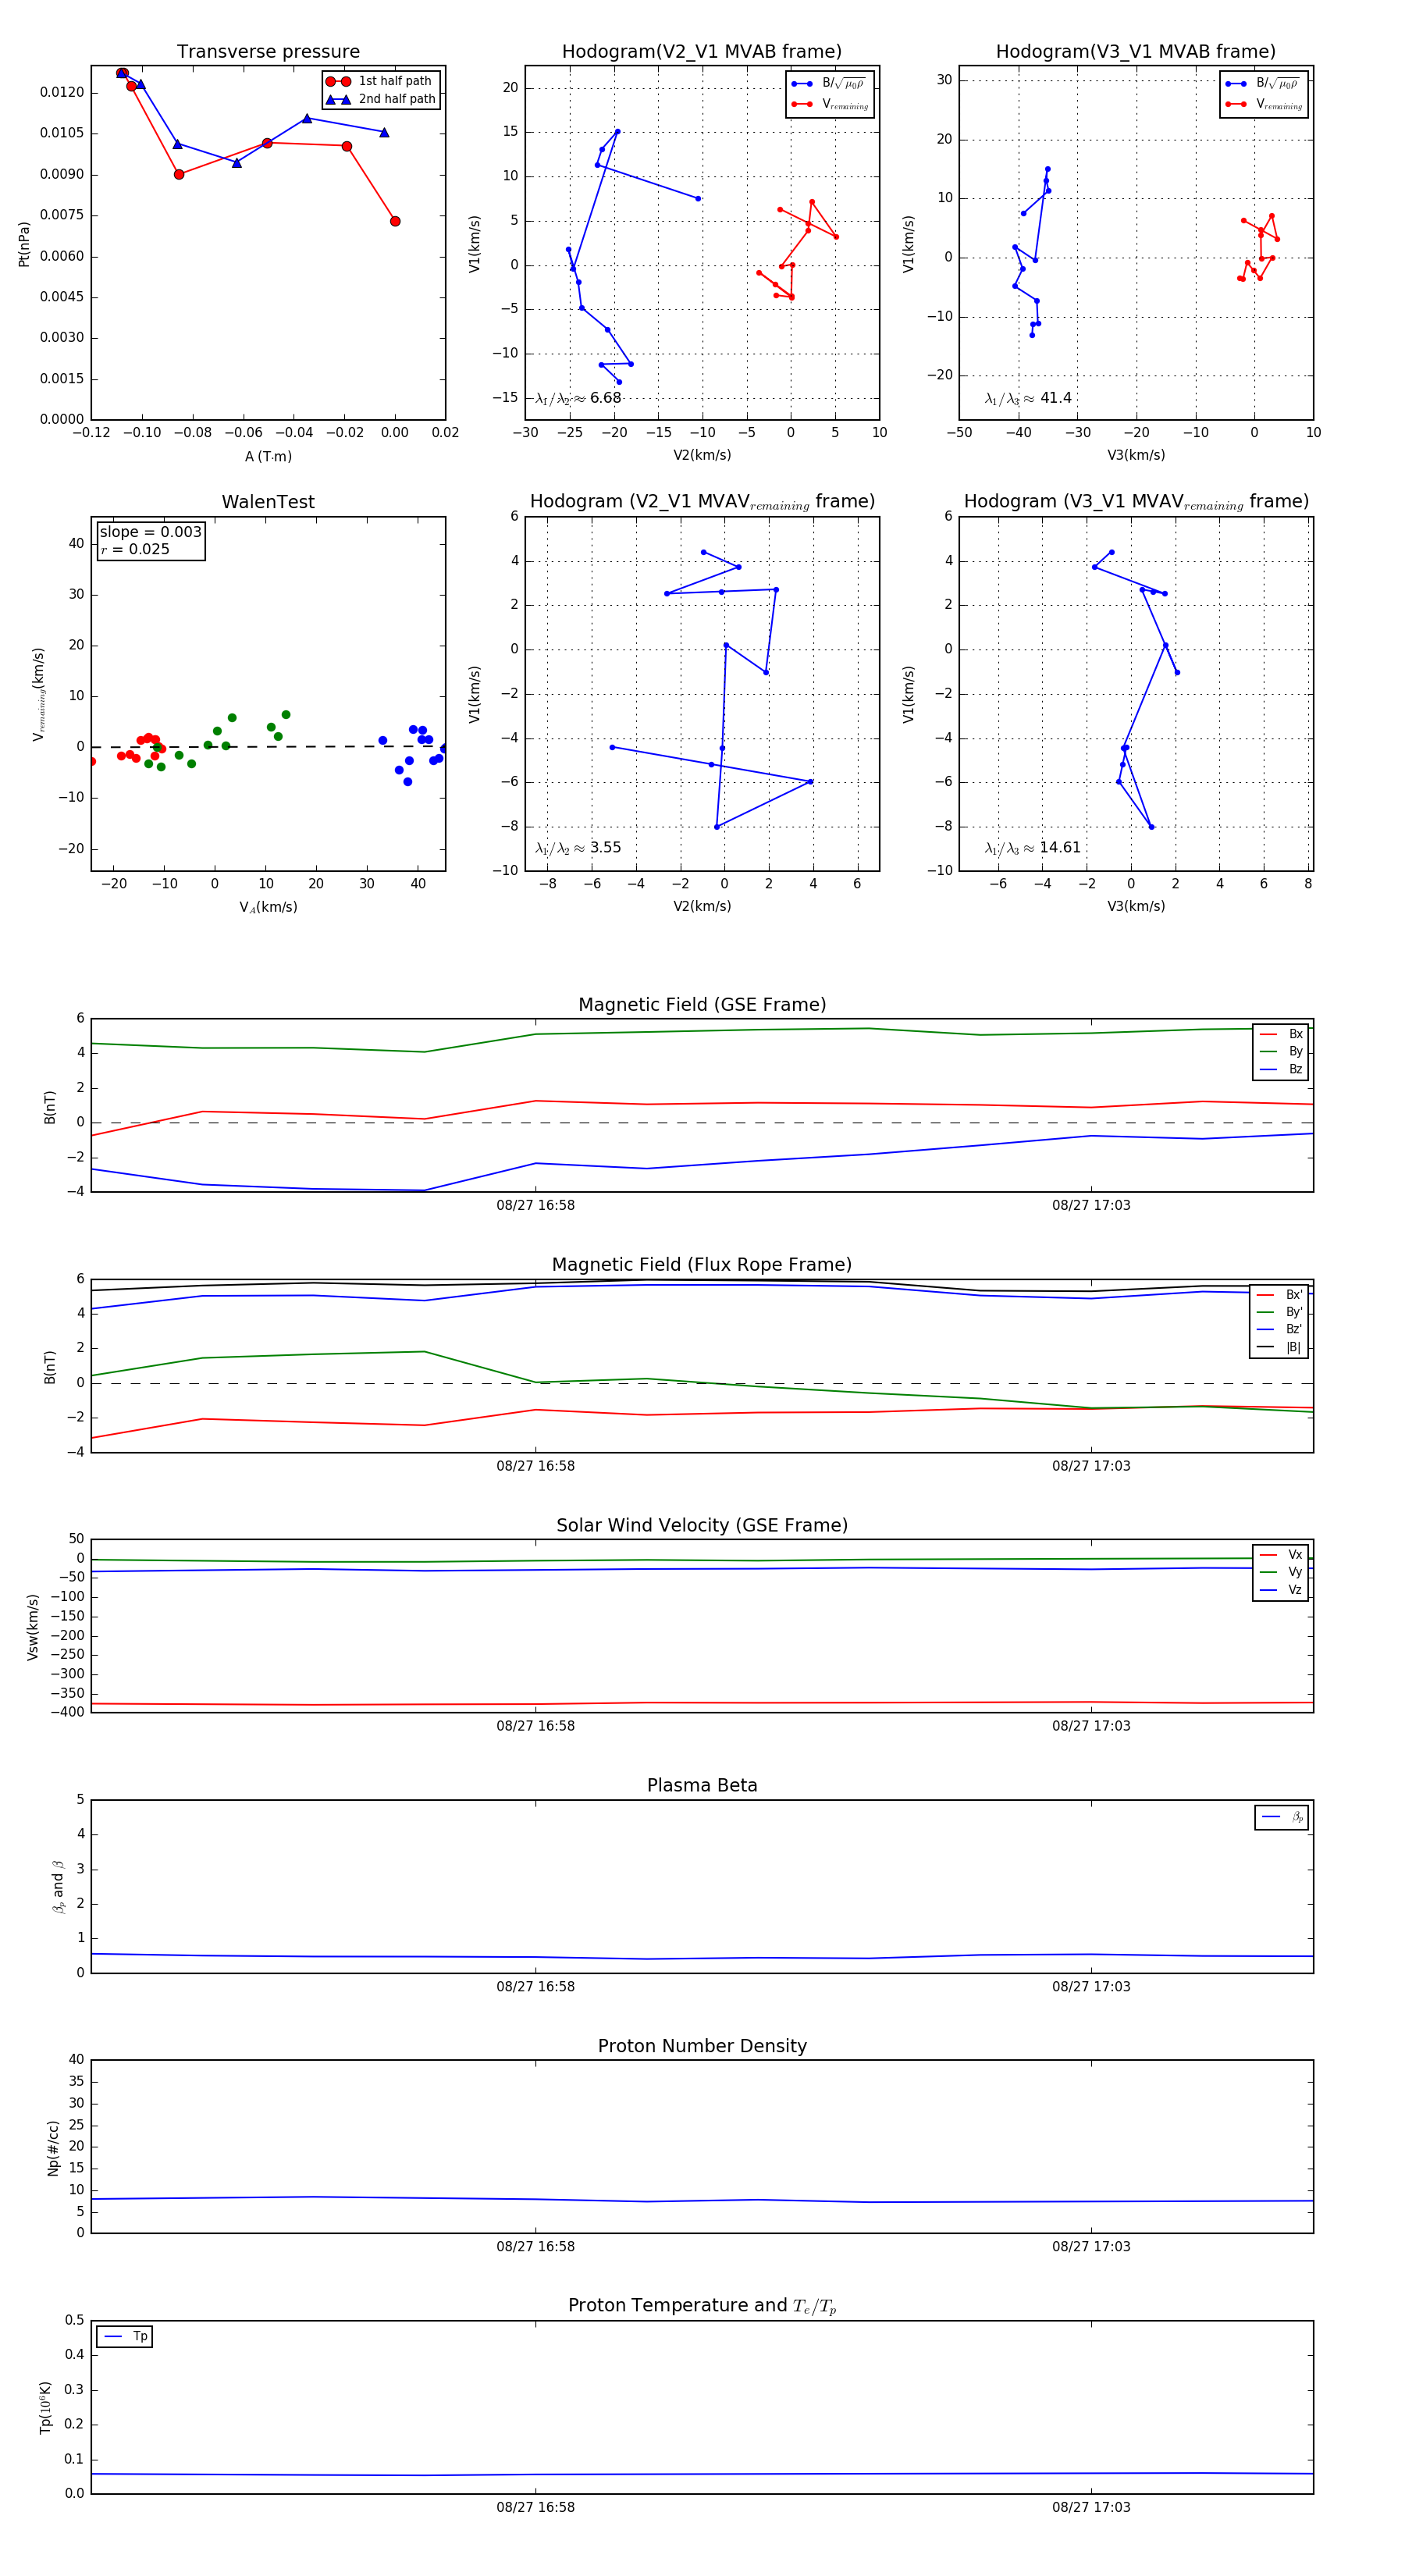
Task: Click the 'Bz' legend entry in GSE magnetic field plot
Action: point(1281,1069)
